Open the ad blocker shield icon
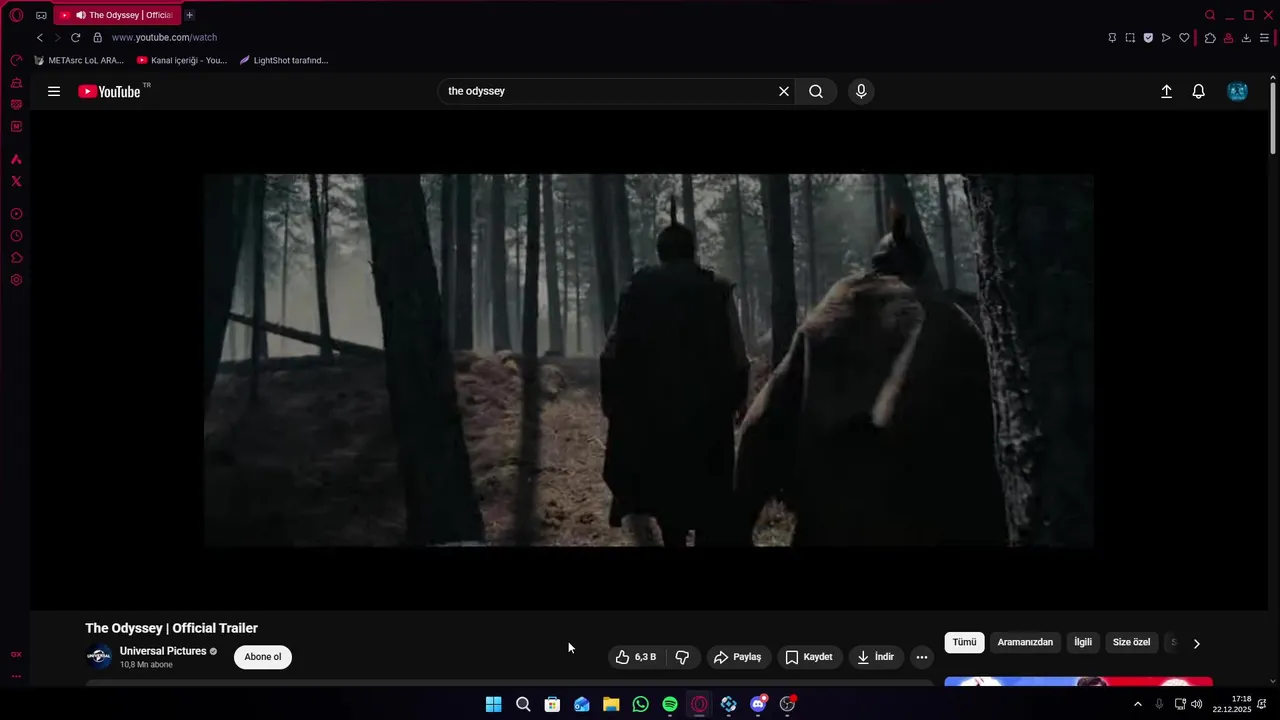Viewport: 1280px width, 720px height. (1148, 37)
